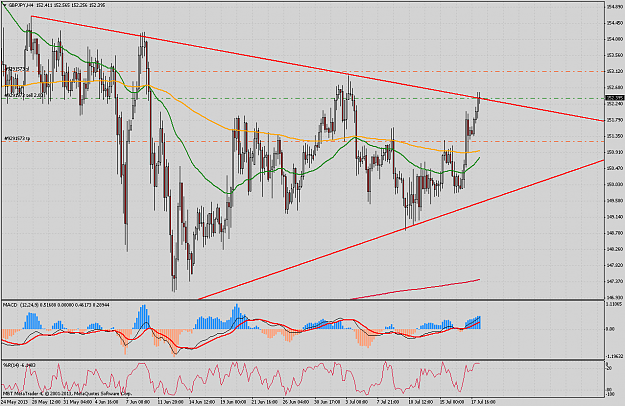Click the '21 Jun 16:00' time axis label
This screenshot has width=625, height=406.
coord(264,402)
